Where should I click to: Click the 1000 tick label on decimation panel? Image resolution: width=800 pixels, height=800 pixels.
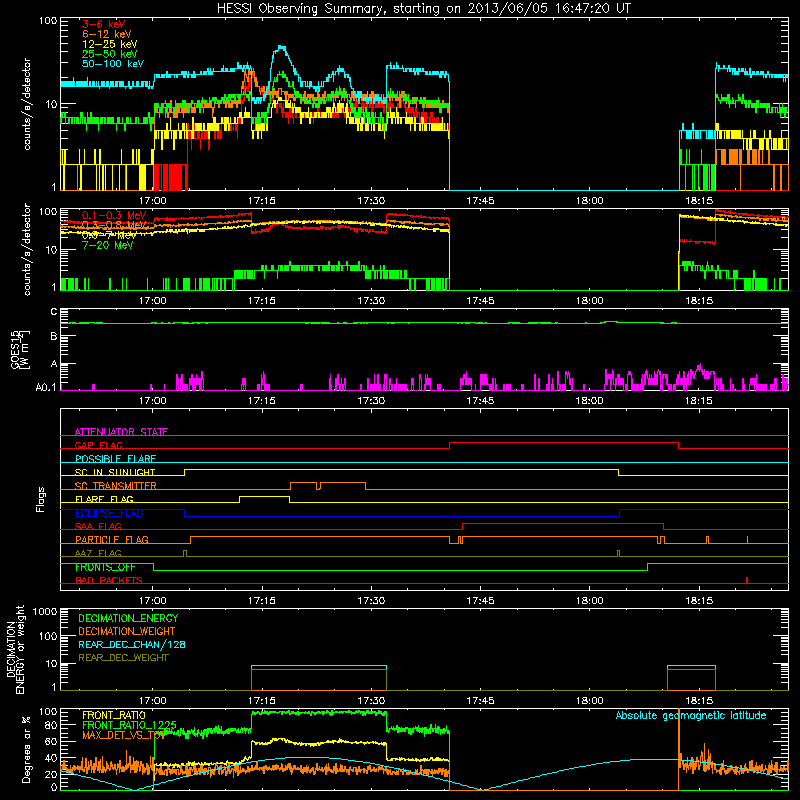[45, 612]
